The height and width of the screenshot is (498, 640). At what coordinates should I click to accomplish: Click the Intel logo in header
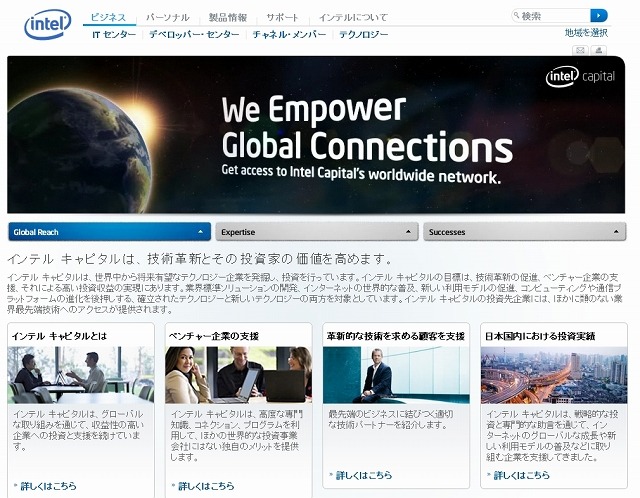[x=48, y=24]
